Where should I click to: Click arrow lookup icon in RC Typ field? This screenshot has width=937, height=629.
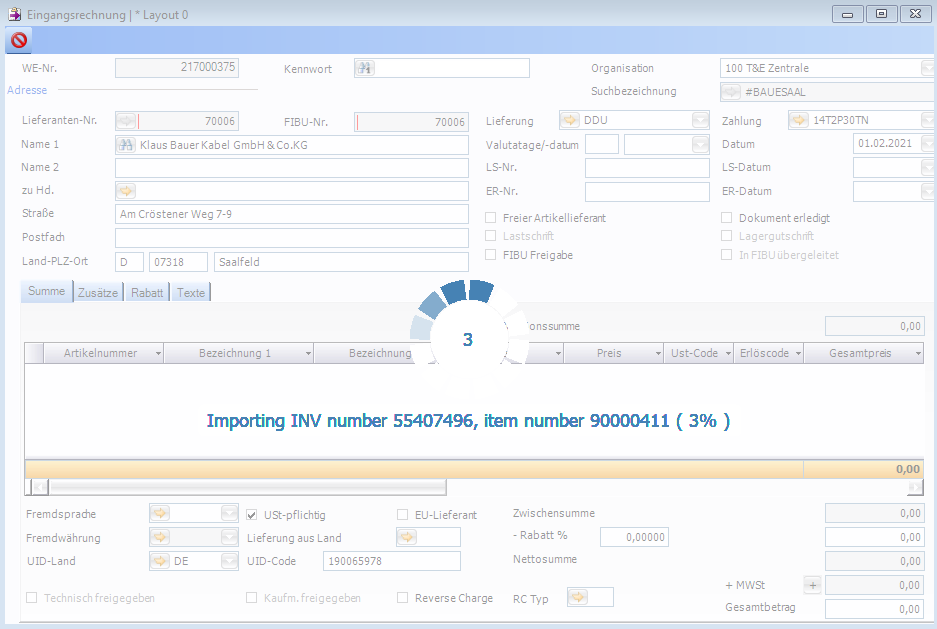[x=578, y=597]
